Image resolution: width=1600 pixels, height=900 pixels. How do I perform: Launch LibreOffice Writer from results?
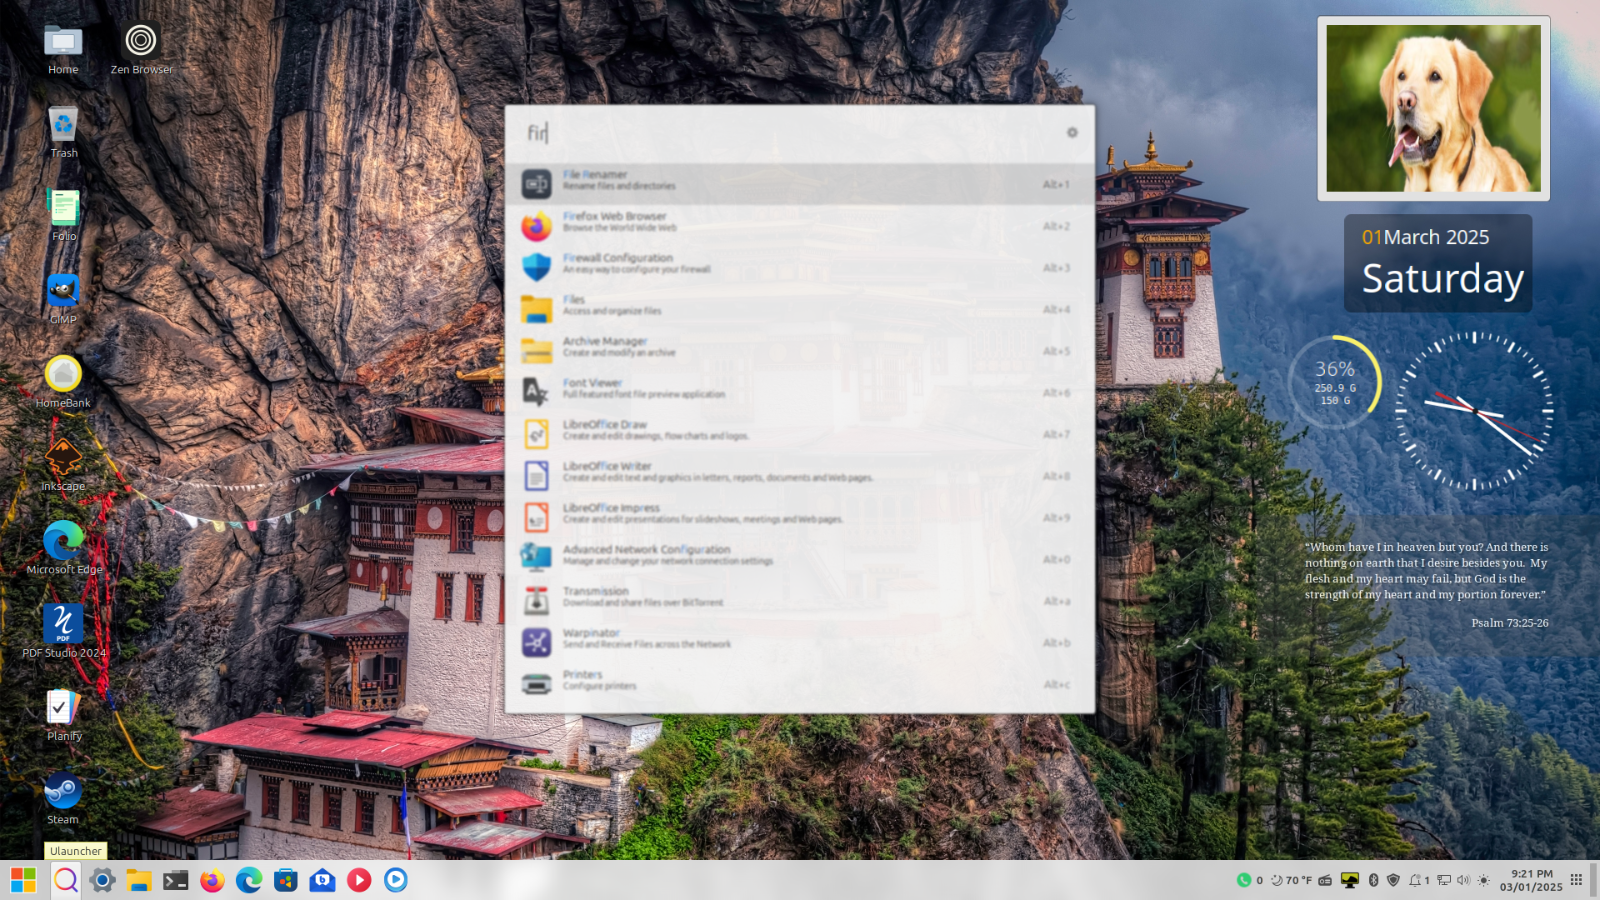click(800, 476)
